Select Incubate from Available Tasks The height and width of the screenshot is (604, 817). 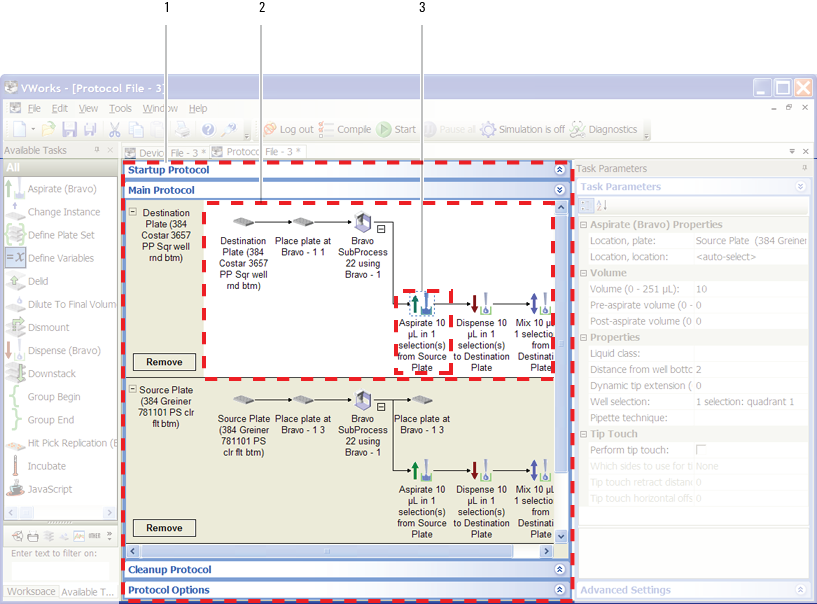(x=46, y=466)
